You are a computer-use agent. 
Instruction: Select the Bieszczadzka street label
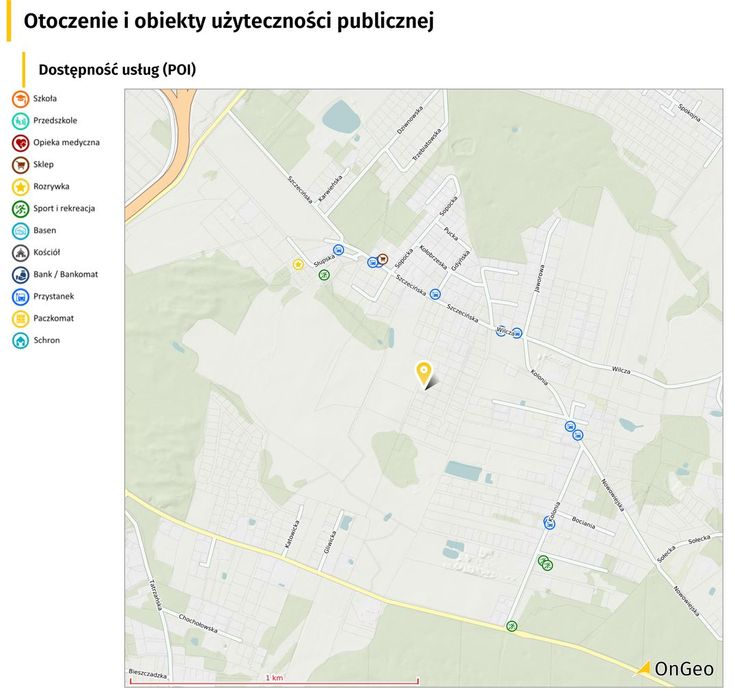pos(148,674)
